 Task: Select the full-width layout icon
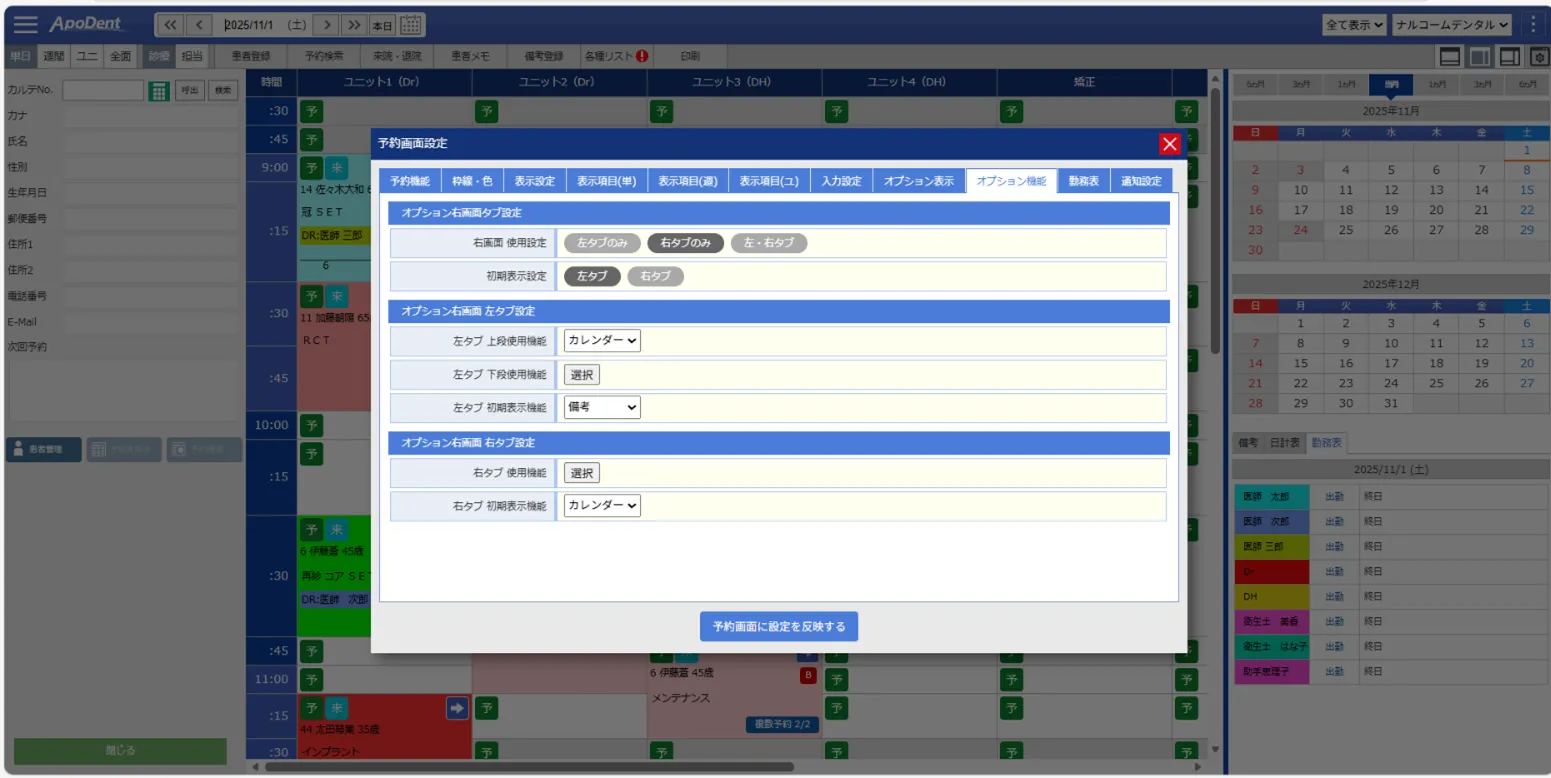(1449, 57)
